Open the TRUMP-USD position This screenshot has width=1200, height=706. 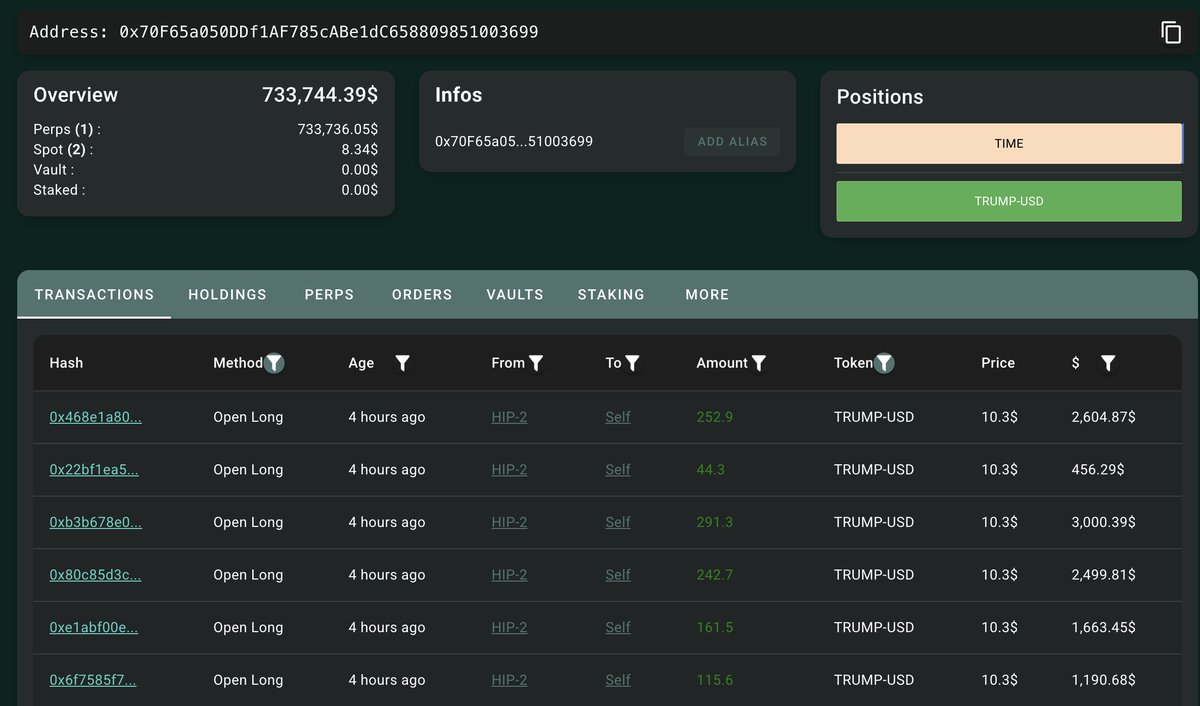coord(1009,201)
